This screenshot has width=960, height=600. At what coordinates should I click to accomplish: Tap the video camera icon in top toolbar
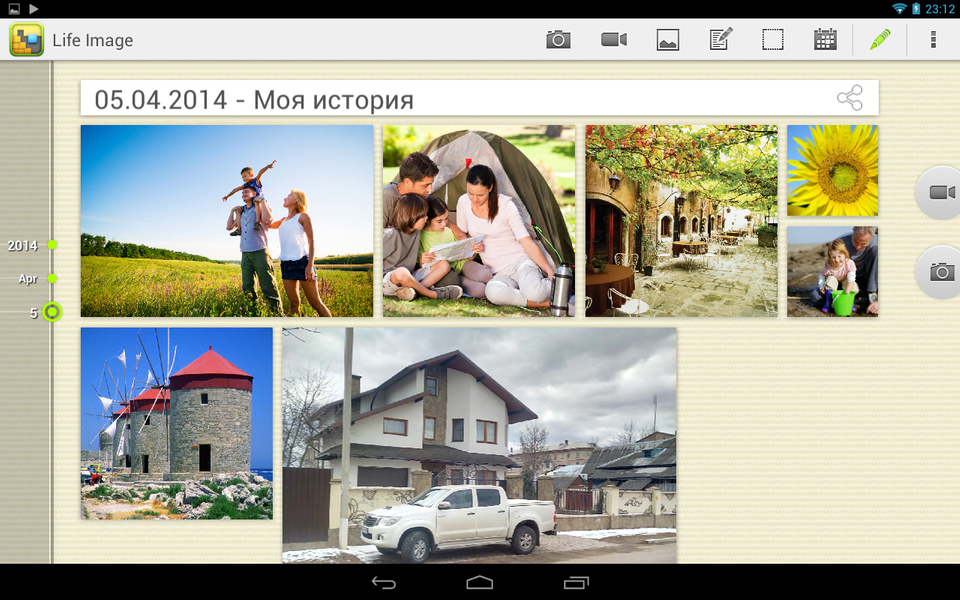[x=613, y=40]
